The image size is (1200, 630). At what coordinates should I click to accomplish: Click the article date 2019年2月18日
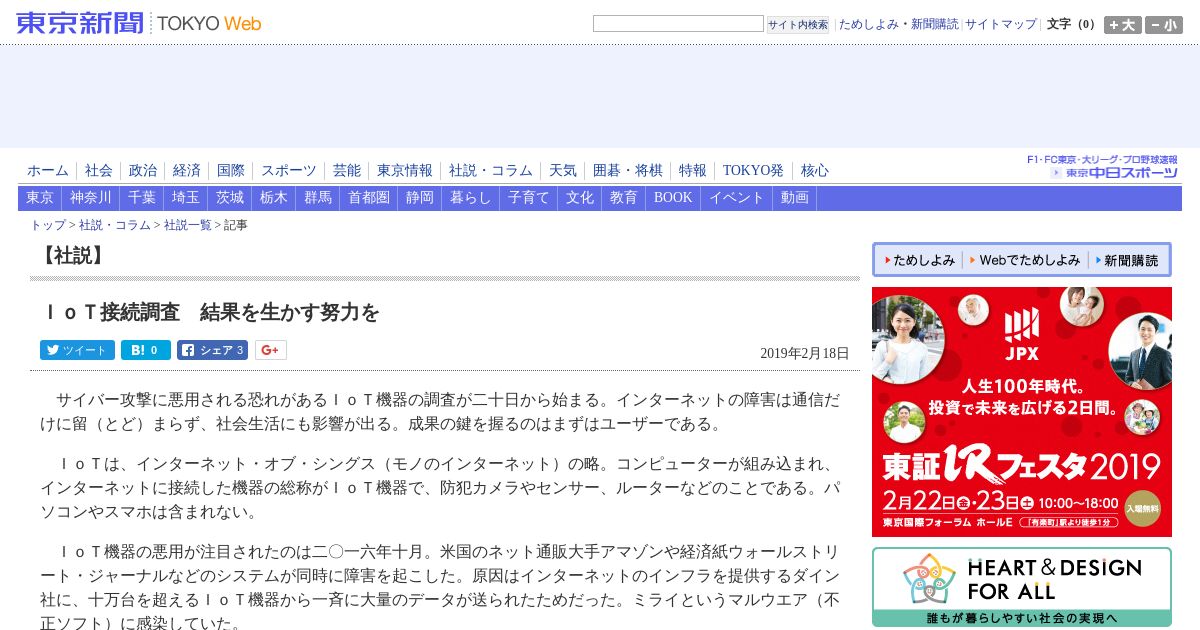(x=804, y=353)
